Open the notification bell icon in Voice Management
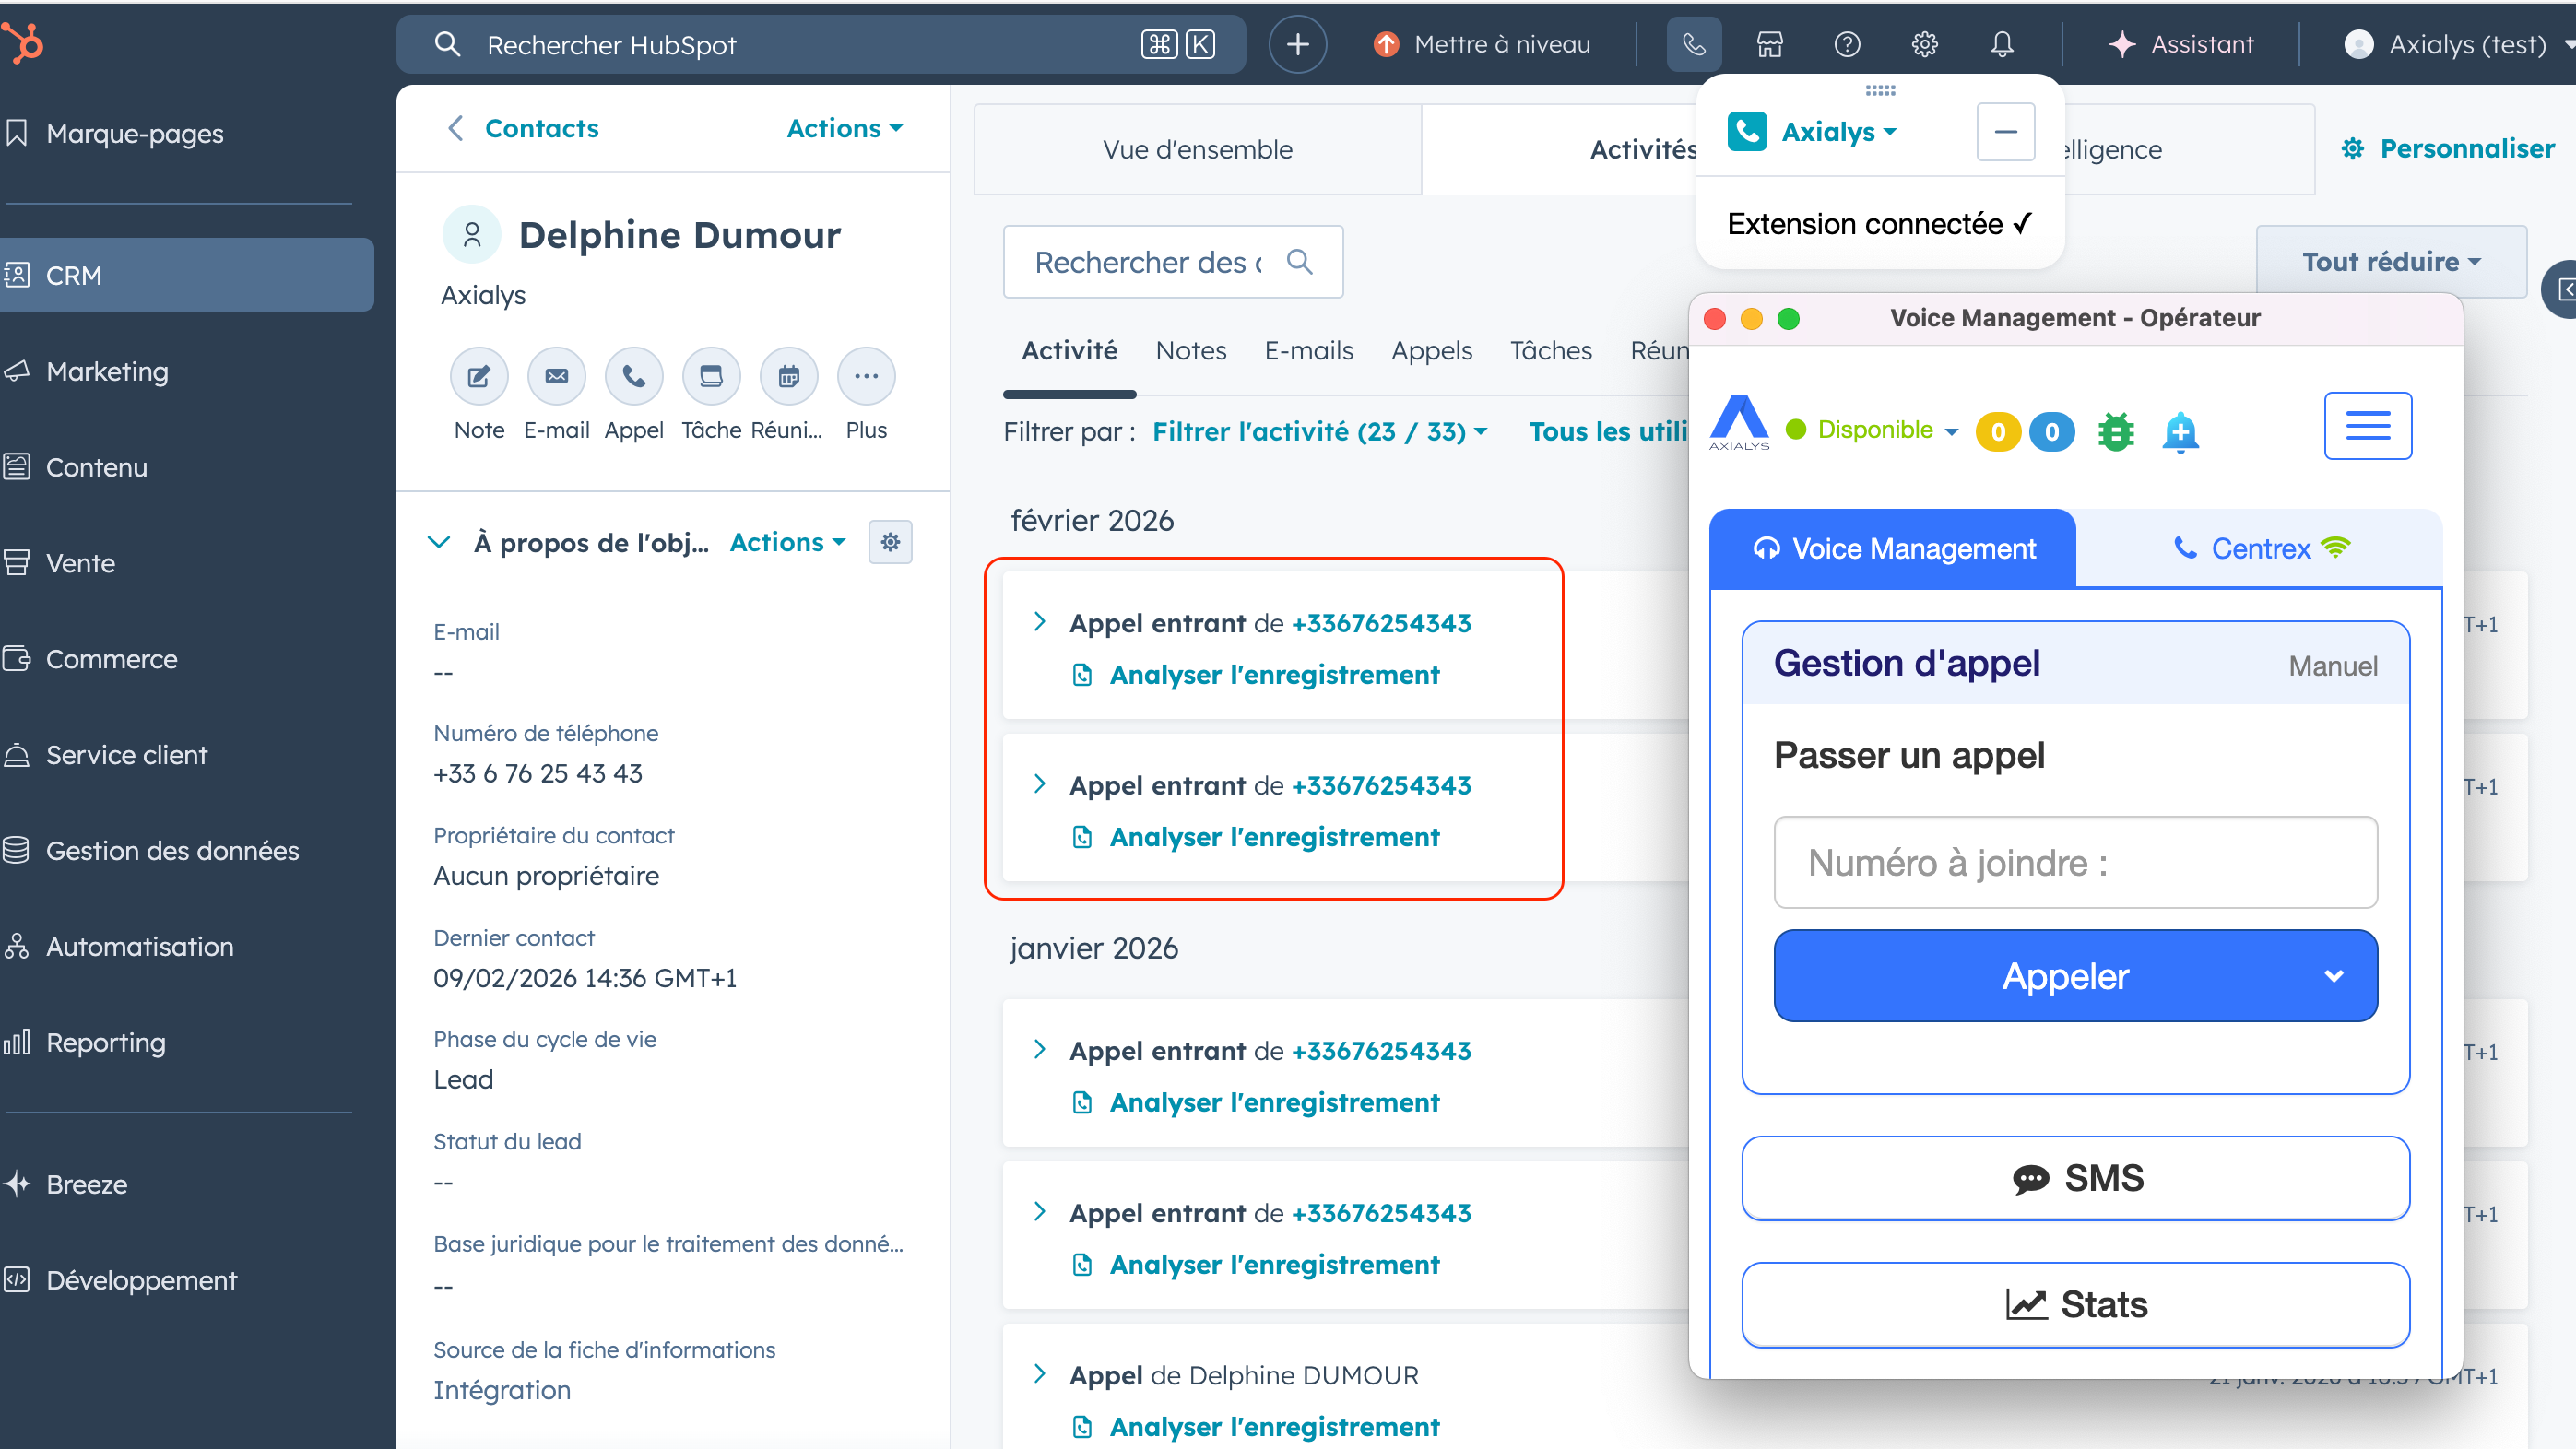This screenshot has width=2576, height=1449. (2181, 431)
